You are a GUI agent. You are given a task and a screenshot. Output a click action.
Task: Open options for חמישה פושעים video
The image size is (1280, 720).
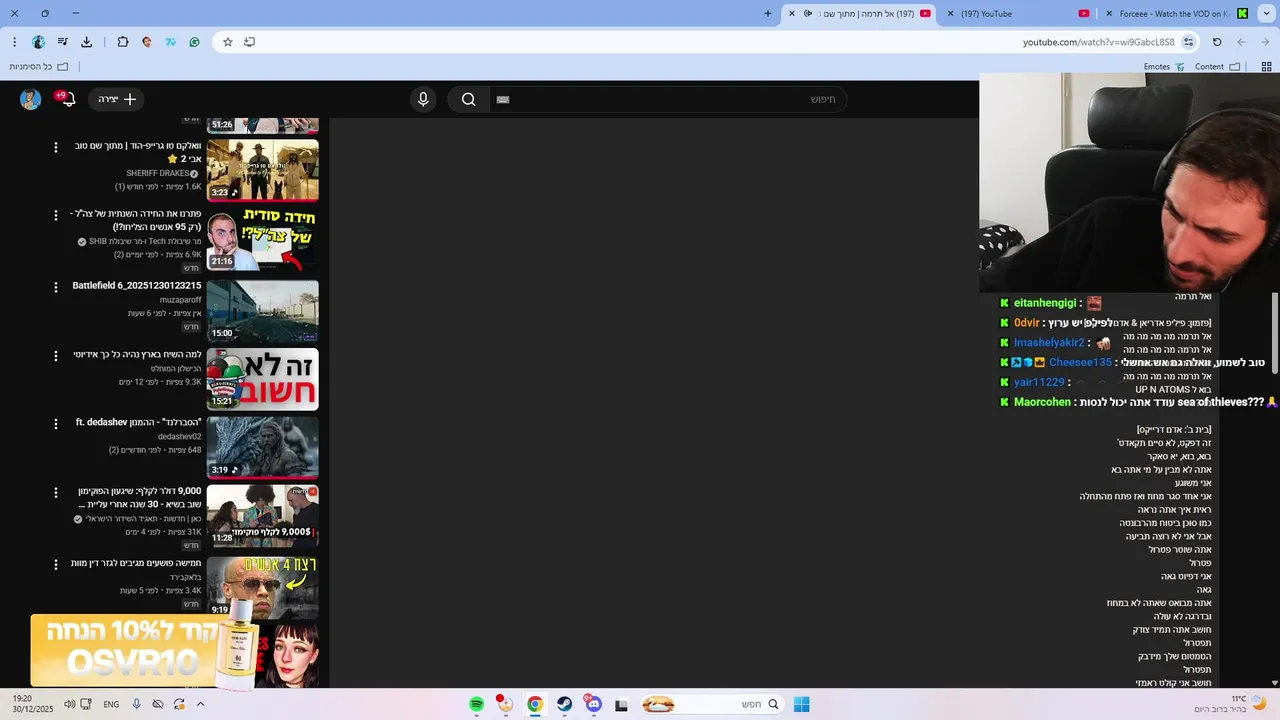(x=56, y=564)
